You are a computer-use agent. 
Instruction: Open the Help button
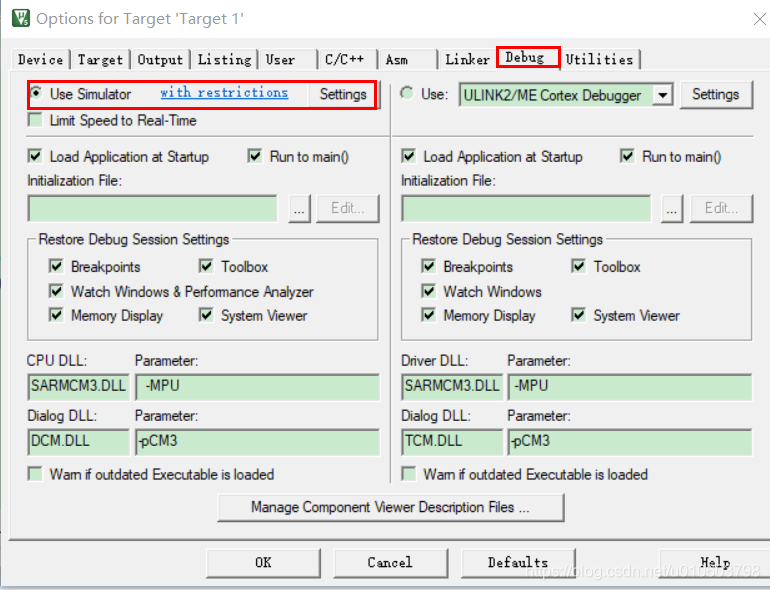pos(715,563)
